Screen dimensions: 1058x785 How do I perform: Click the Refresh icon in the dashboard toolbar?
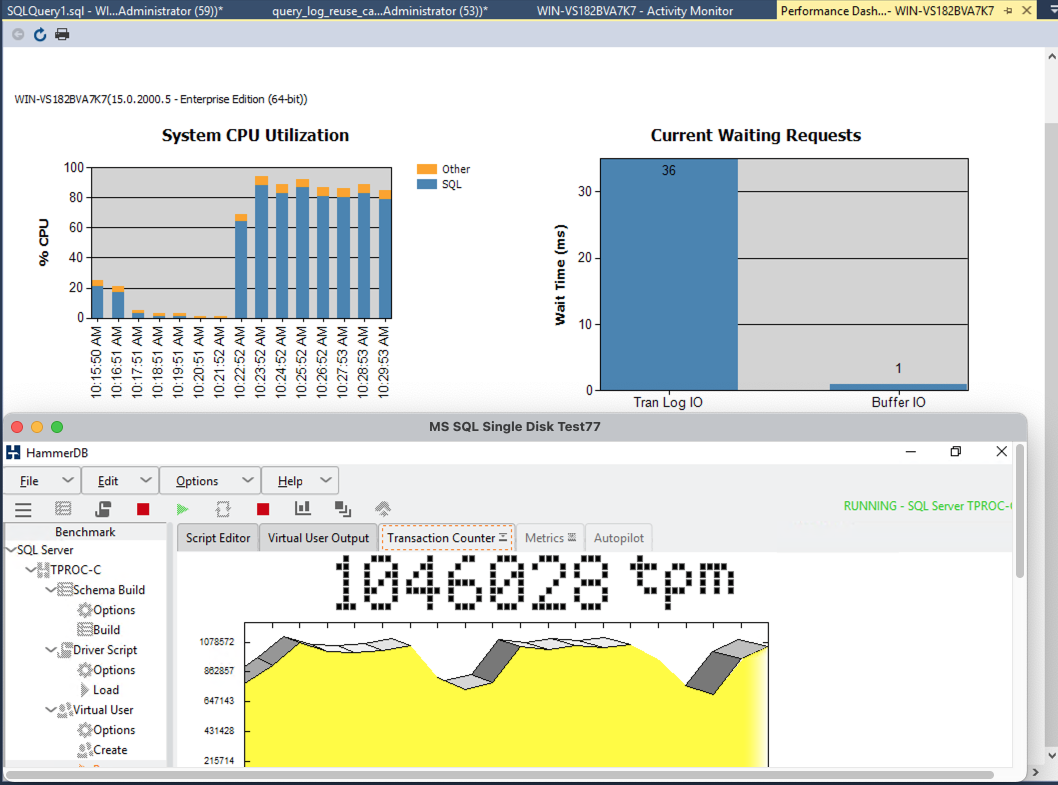[40, 34]
